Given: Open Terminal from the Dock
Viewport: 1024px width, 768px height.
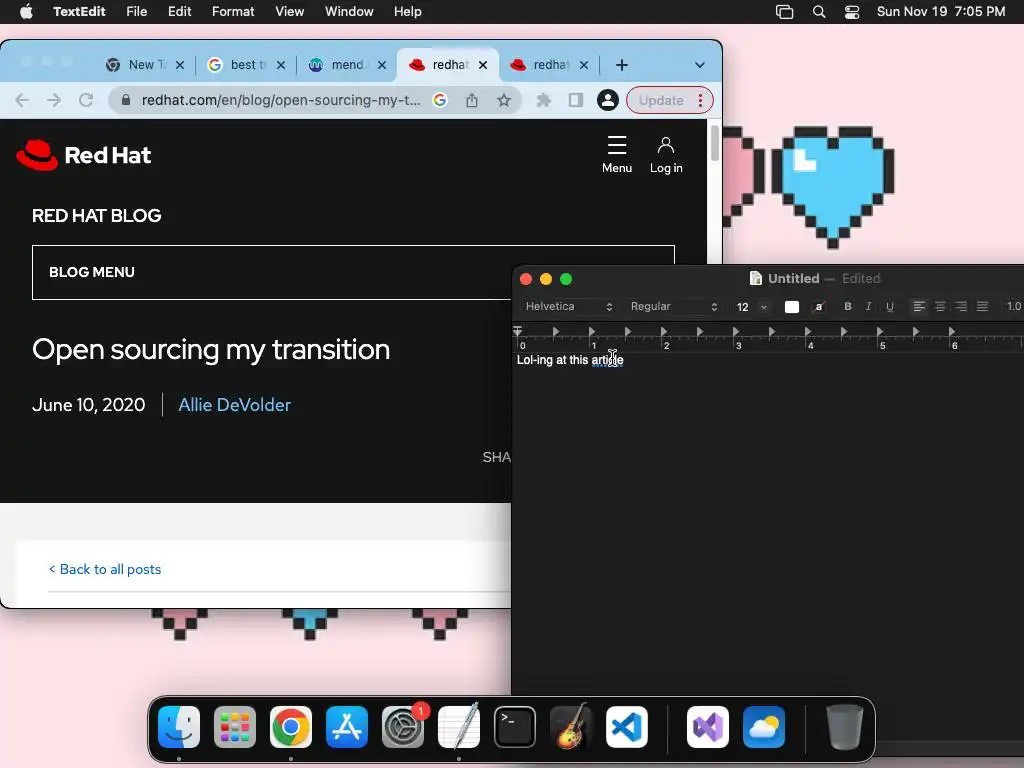Looking at the screenshot, I should [515, 727].
